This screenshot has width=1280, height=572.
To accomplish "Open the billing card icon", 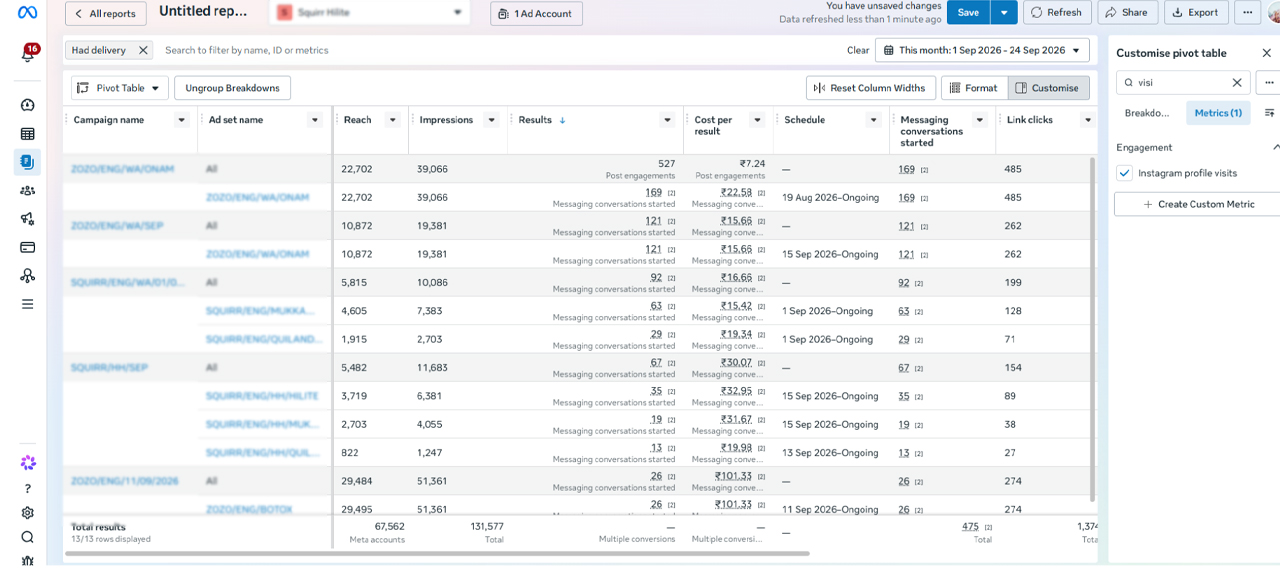I will [28, 247].
